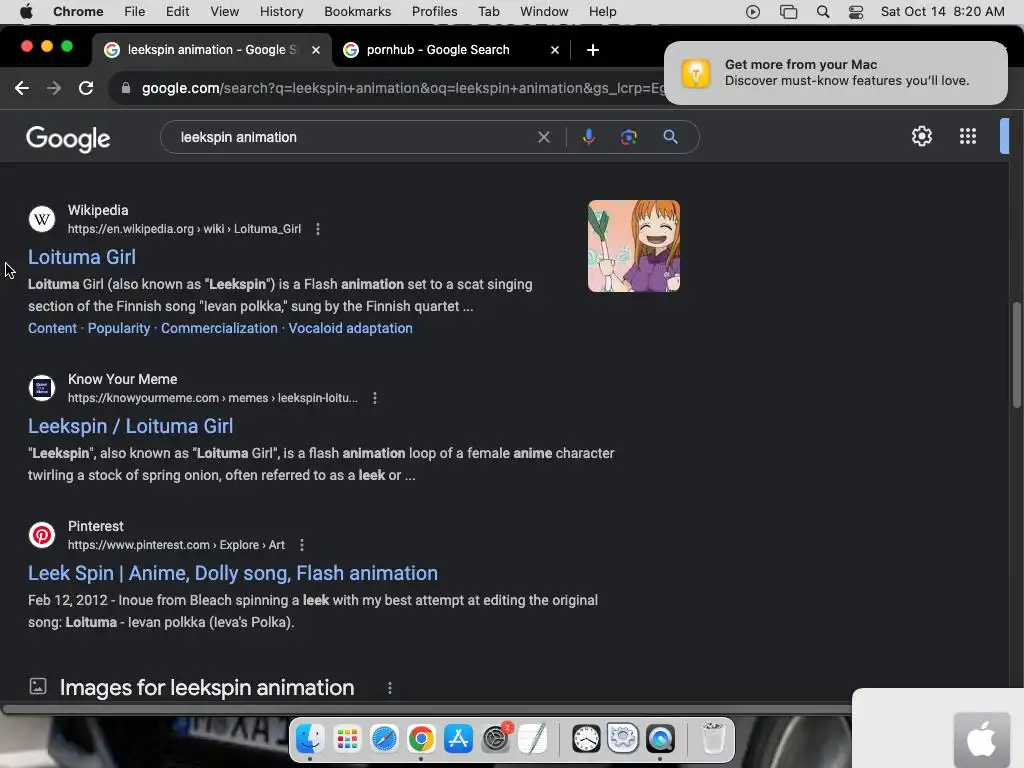Open the File menu

(135, 12)
